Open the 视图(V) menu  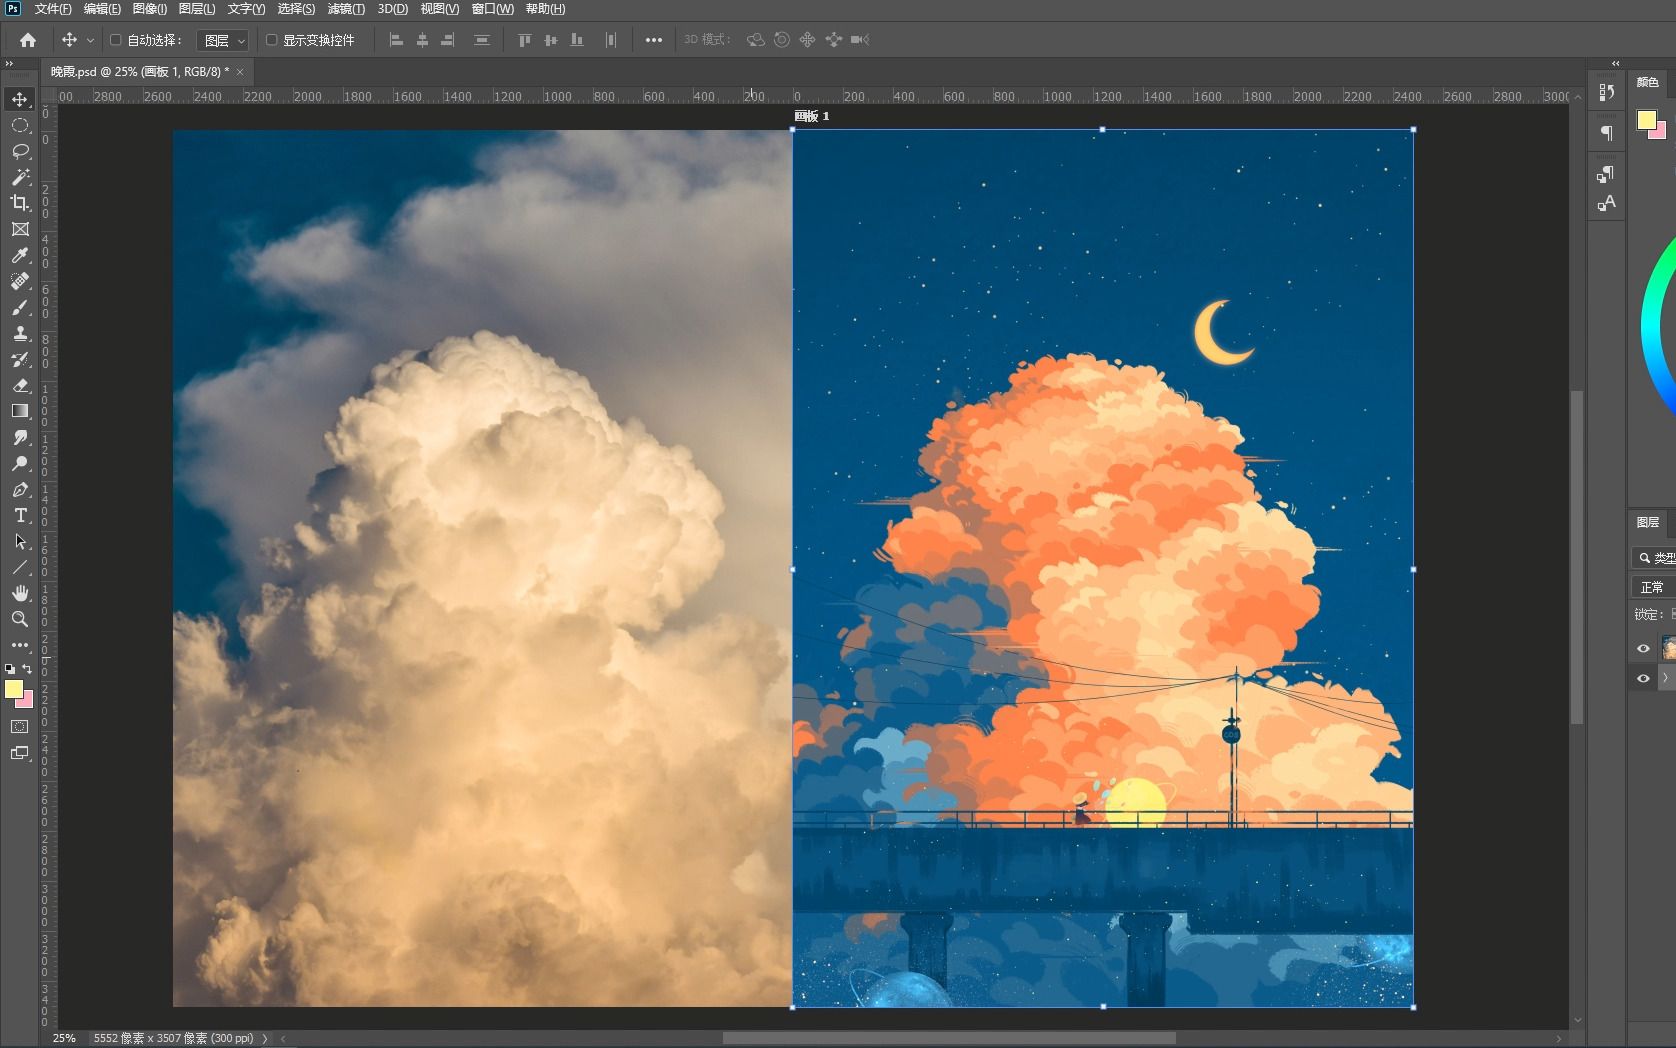tap(440, 9)
